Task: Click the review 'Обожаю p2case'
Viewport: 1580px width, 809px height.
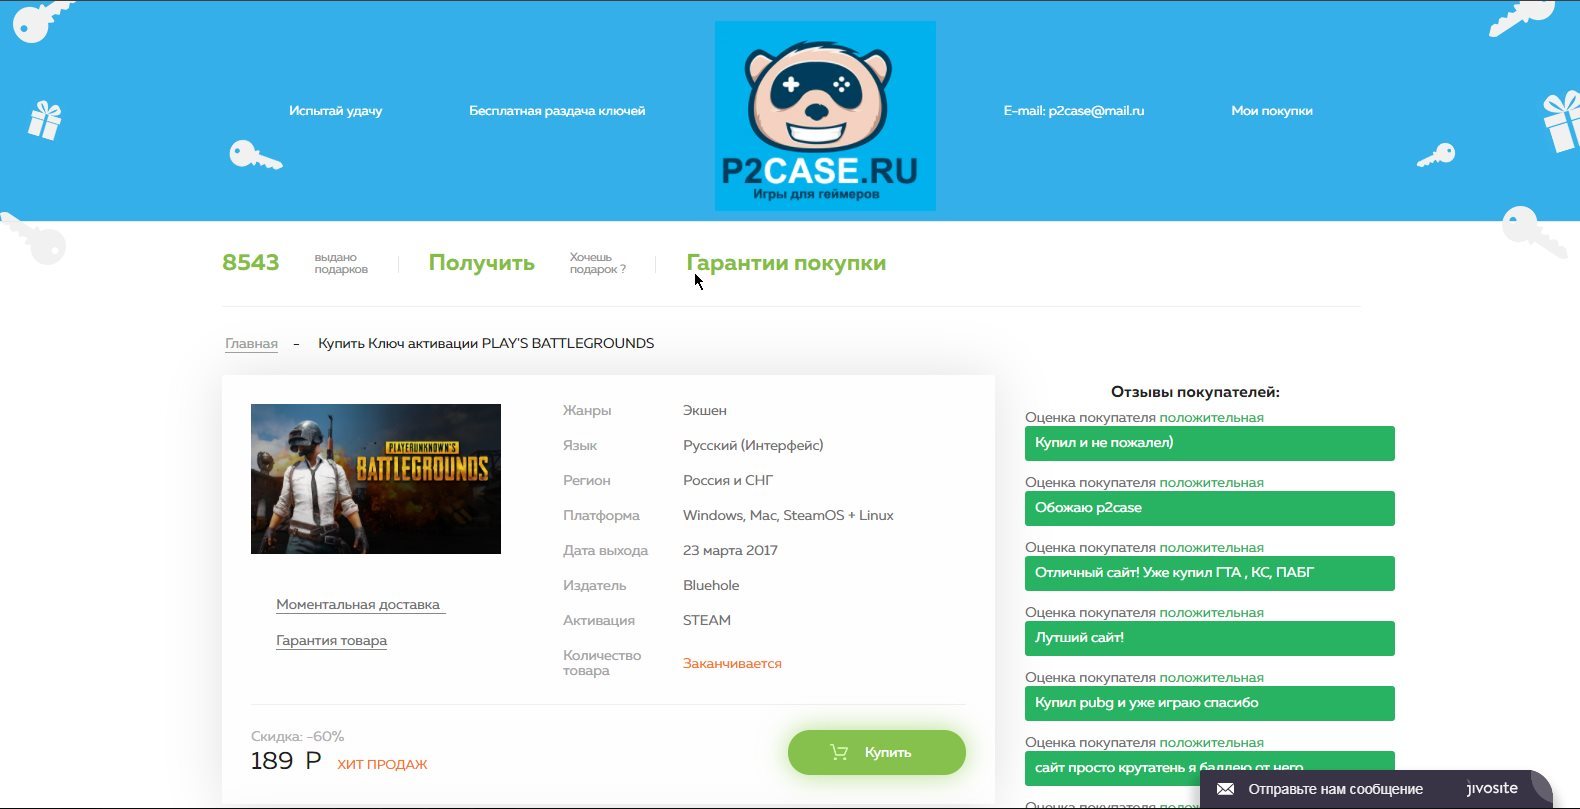Action: [1210, 508]
